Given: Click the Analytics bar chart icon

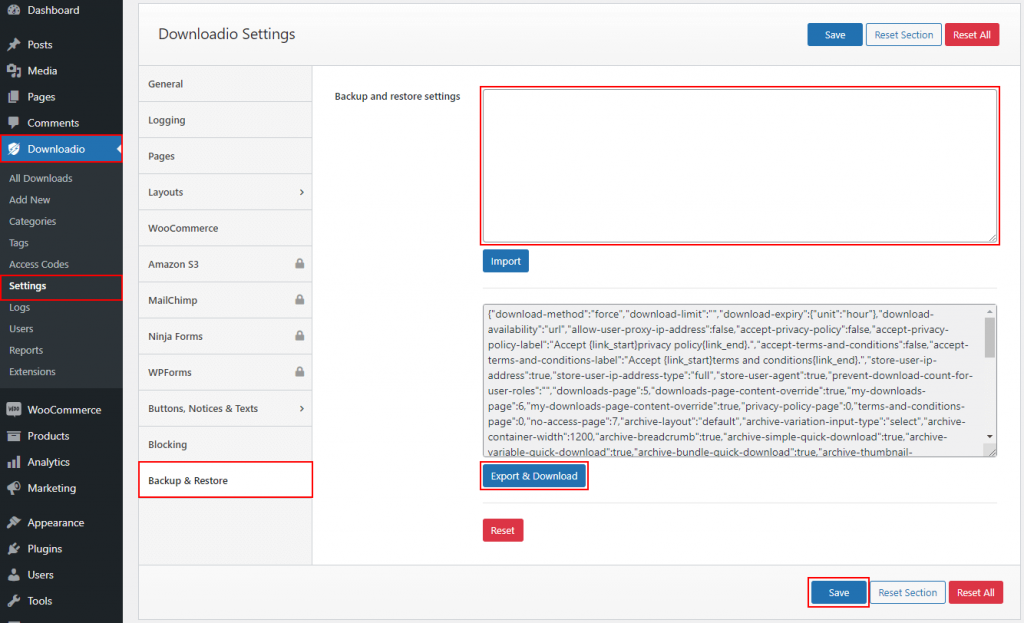Looking at the screenshot, I should pyautogui.click(x=14, y=462).
